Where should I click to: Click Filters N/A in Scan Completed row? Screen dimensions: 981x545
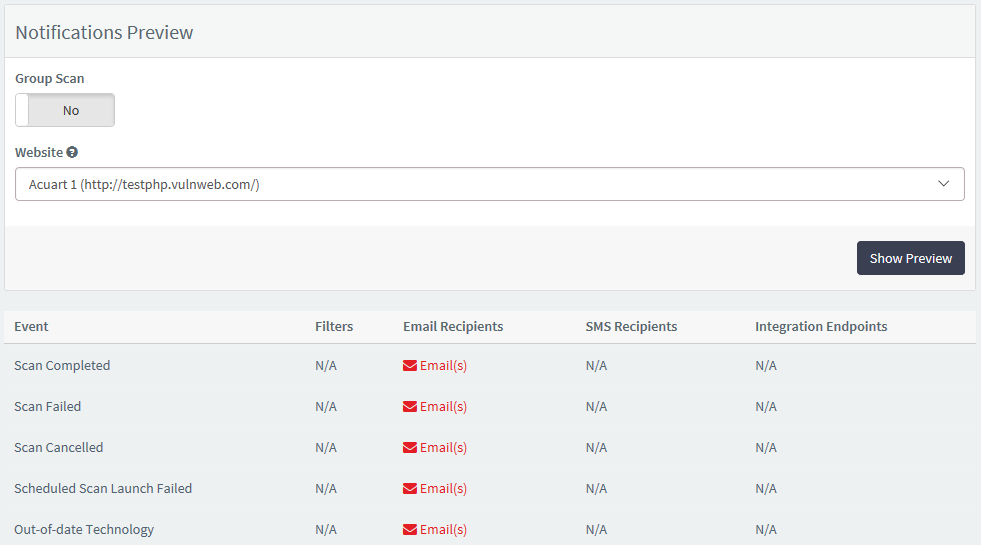click(326, 365)
